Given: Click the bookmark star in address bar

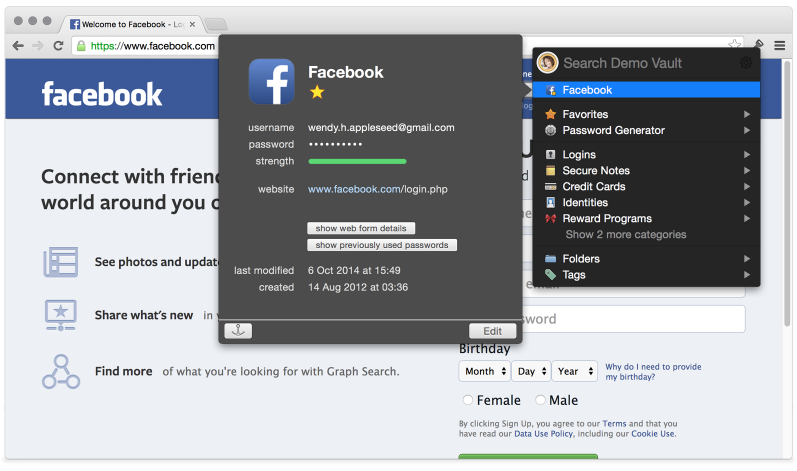Looking at the screenshot, I should [x=734, y=44].
